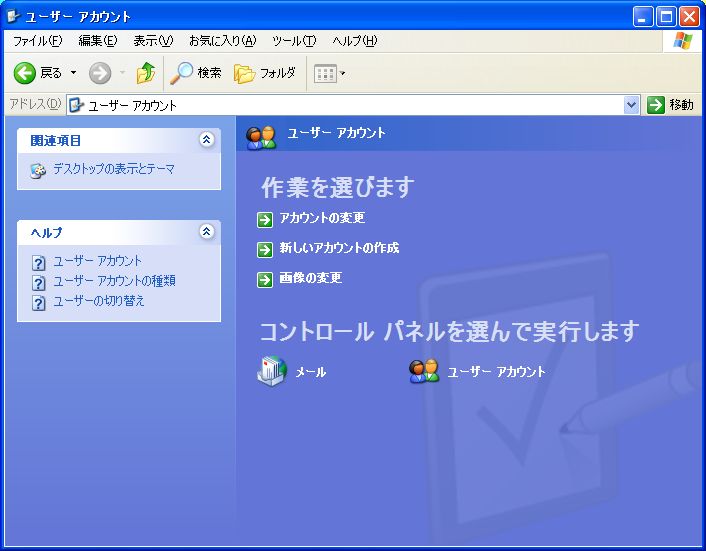Open the 編集(E) menu

tap(98, 41)
